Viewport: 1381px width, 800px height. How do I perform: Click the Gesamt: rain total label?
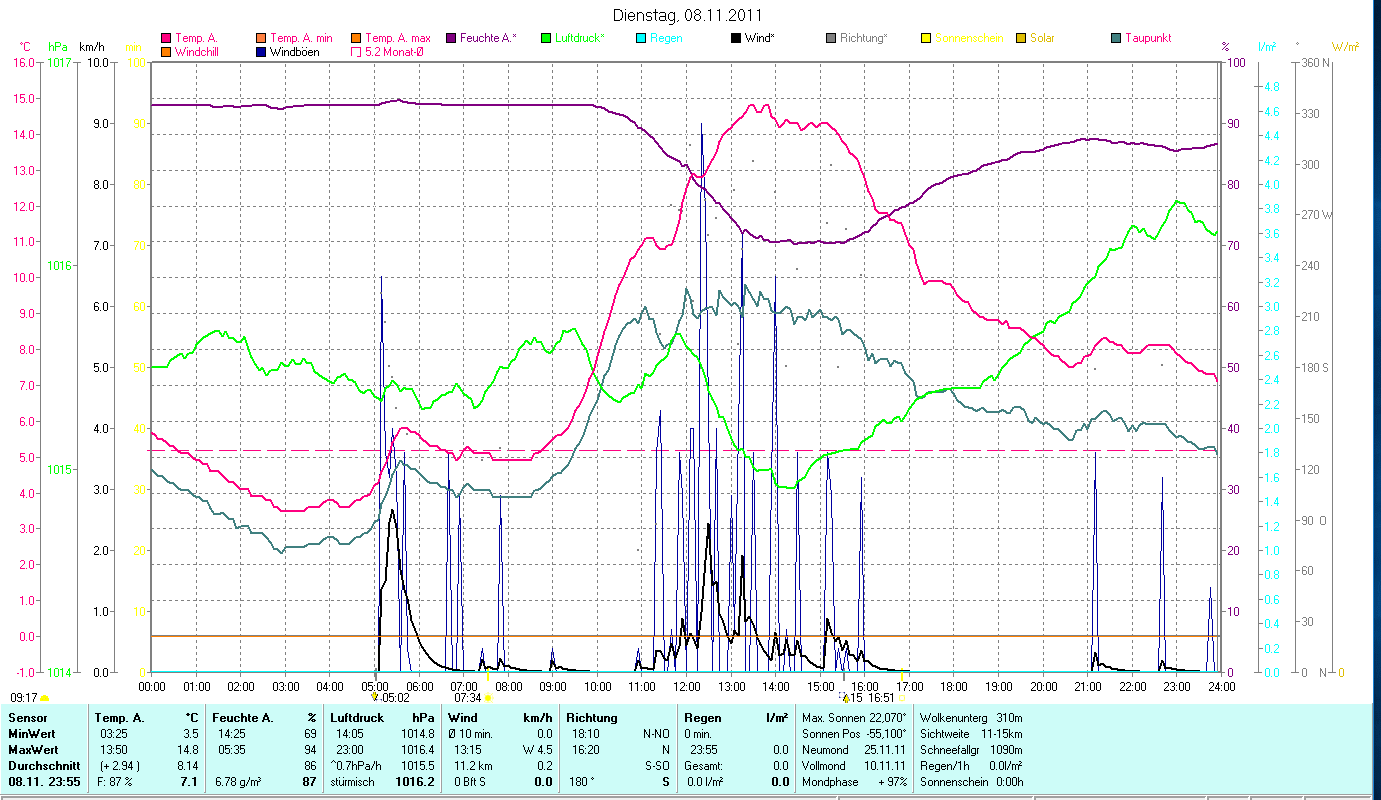pyautogui.click(x=704, y=766)
